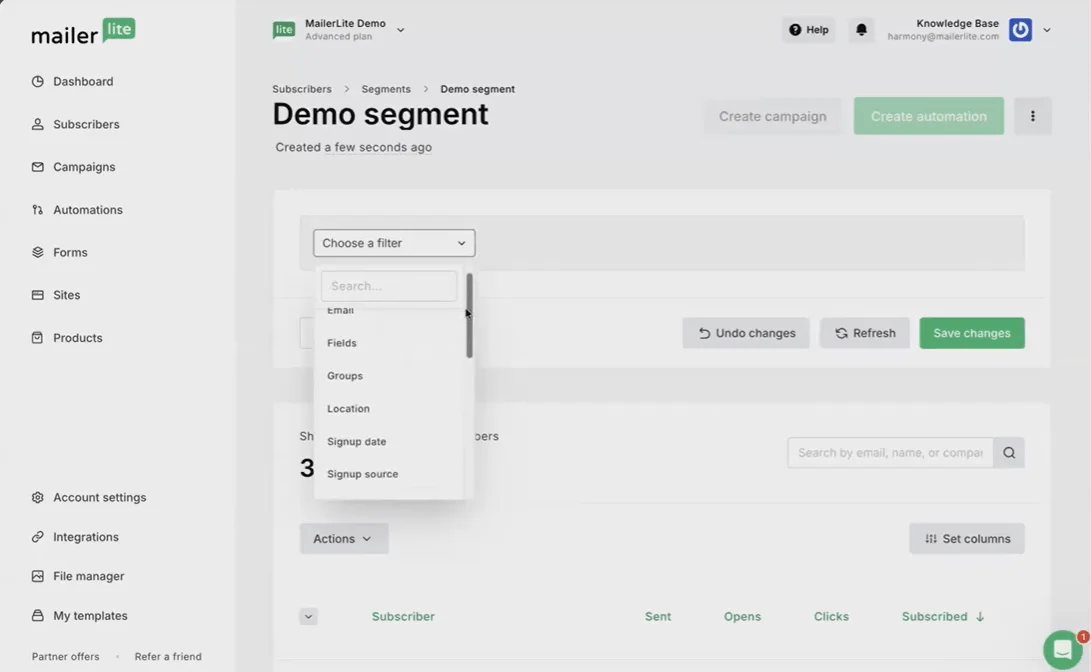Click the File manager image icon
The width and height of the screenshot is (1091, 672).
click(x=38, y=576)
